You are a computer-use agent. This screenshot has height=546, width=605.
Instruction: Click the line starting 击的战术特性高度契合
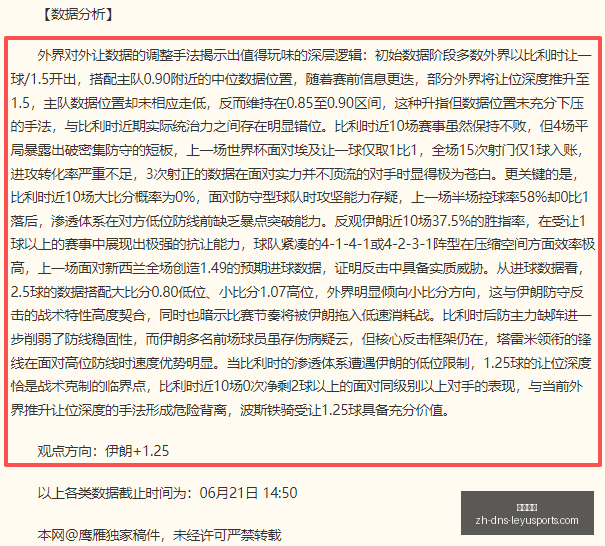pyautogui.click(x=301, y=316)
